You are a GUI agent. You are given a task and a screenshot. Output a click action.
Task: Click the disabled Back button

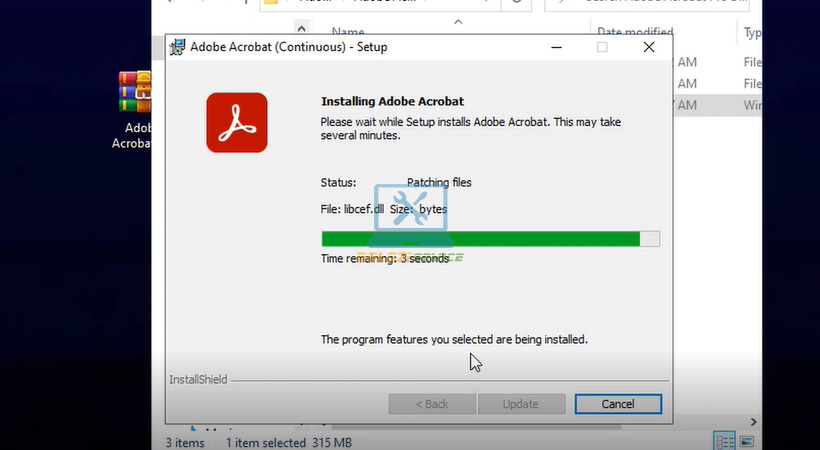point(431,404)
